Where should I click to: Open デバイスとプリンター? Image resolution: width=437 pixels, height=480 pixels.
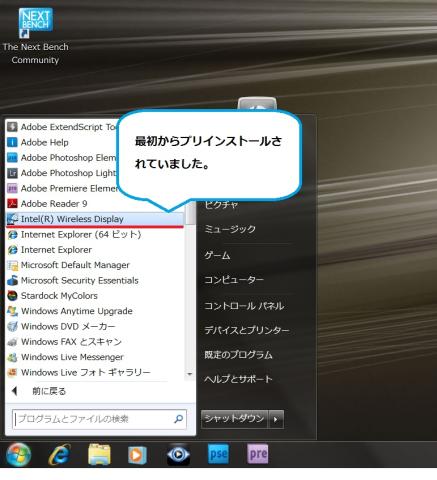247,330
